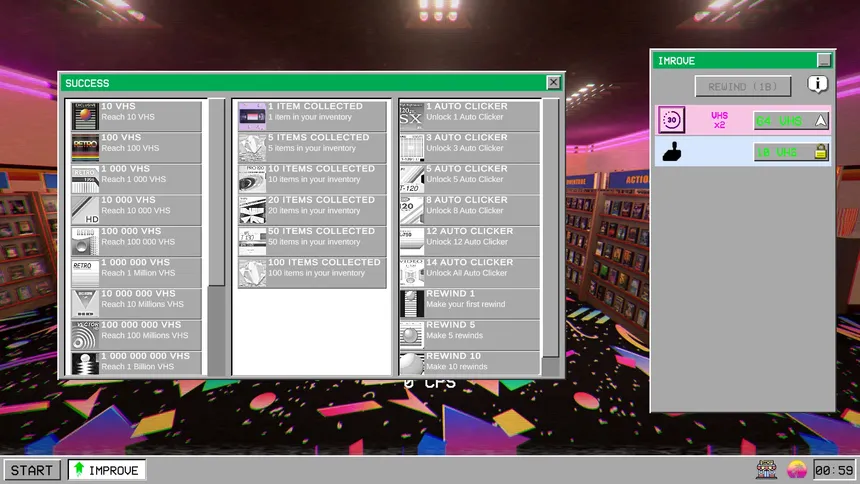
Task: Click the 10 Items Collected icon
Action: [252, 178]
